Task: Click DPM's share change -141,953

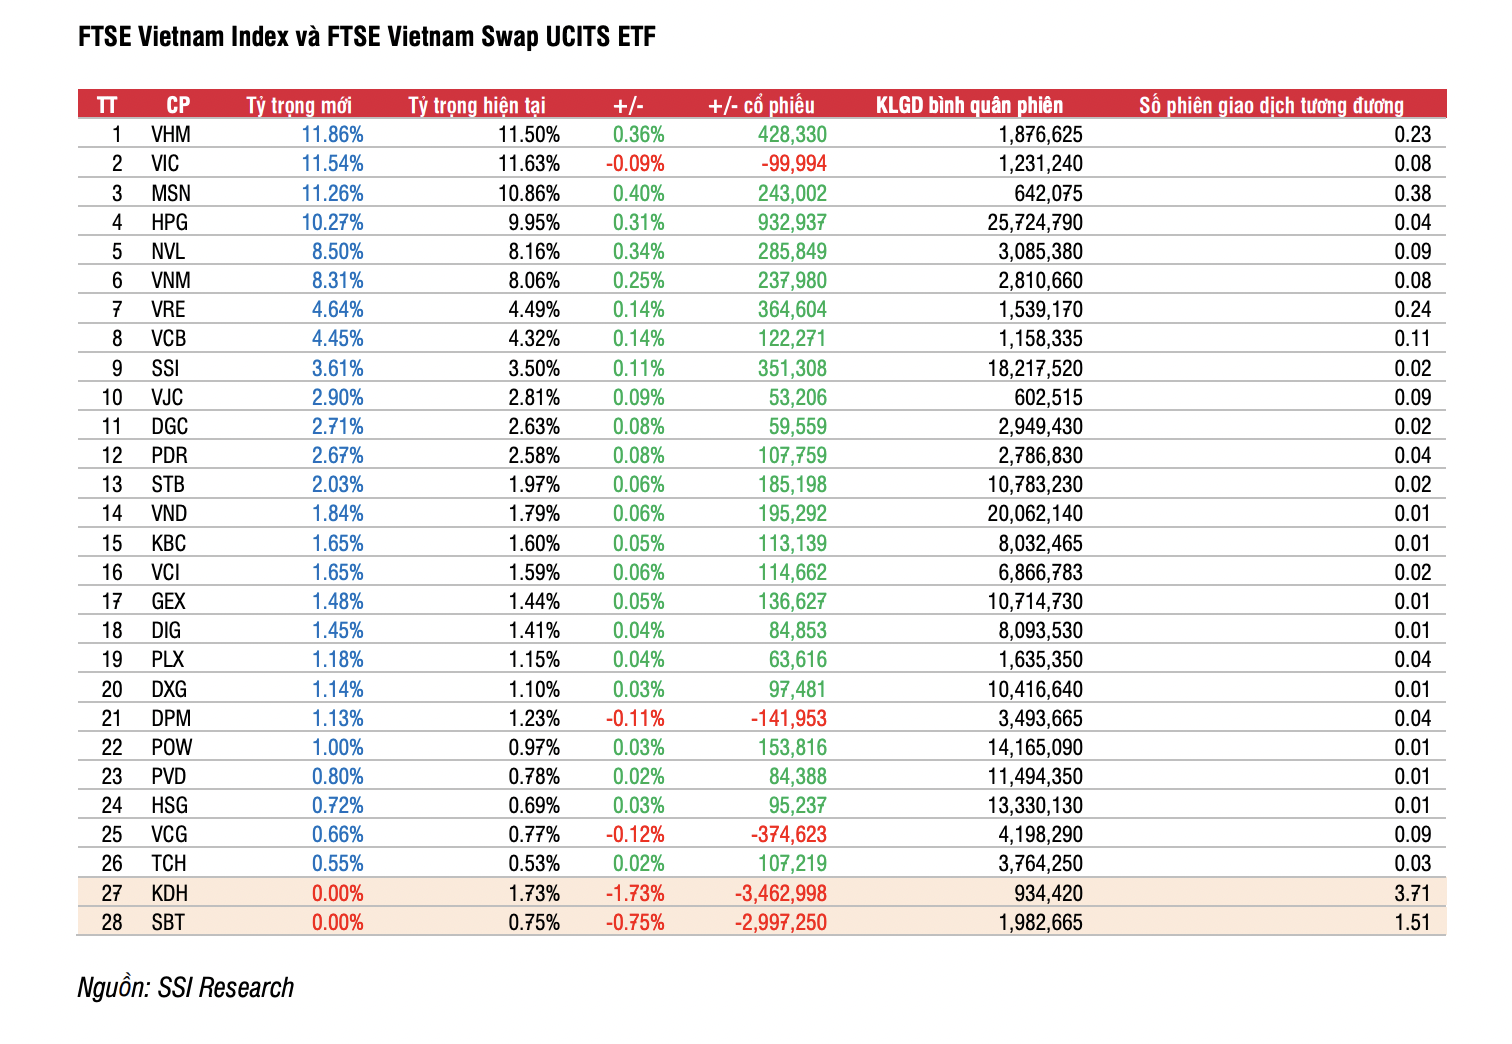Action: click(789, 718)
